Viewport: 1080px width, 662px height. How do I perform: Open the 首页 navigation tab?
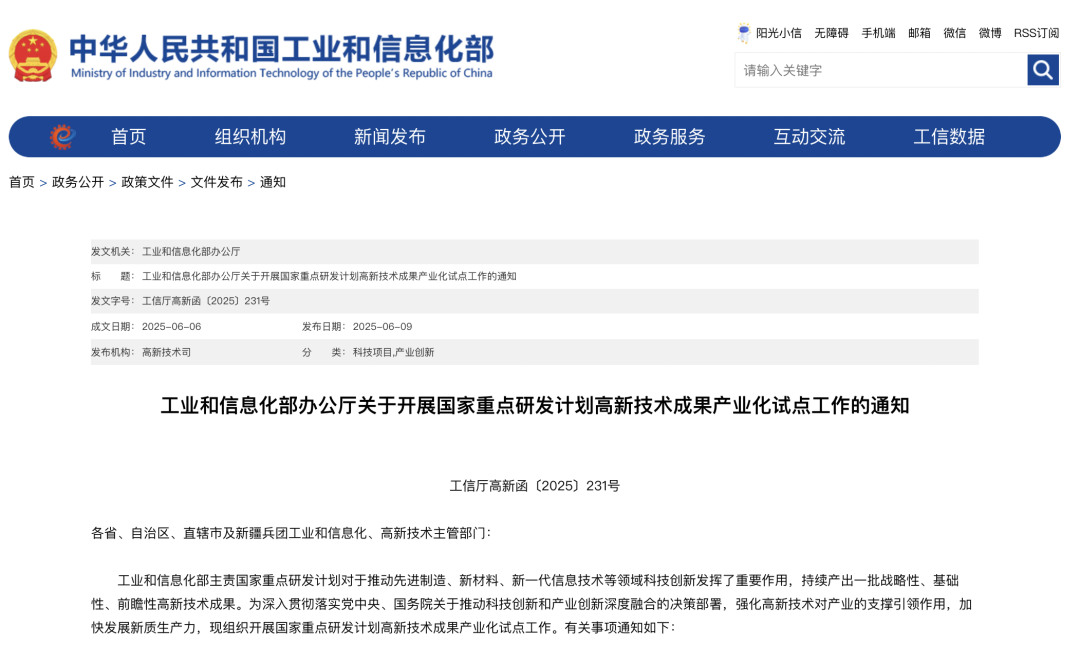click(x=129, y=136)
